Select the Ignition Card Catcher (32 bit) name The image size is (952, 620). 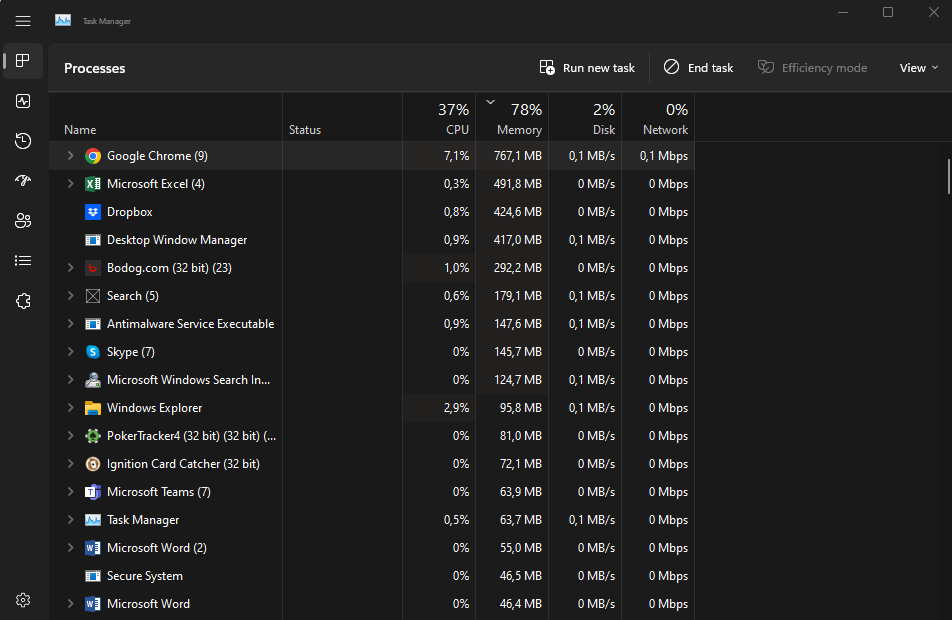click(x=183, y=464)
